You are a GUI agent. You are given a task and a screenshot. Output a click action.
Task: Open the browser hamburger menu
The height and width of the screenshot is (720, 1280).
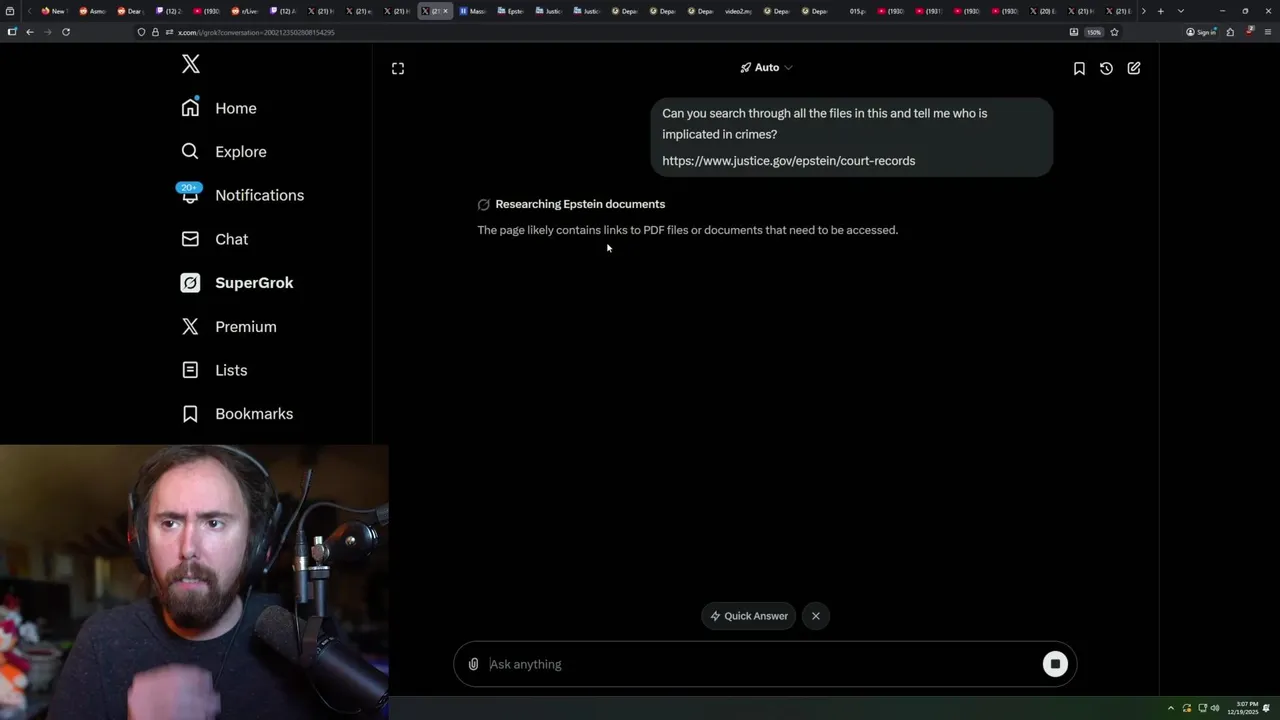1267,32
